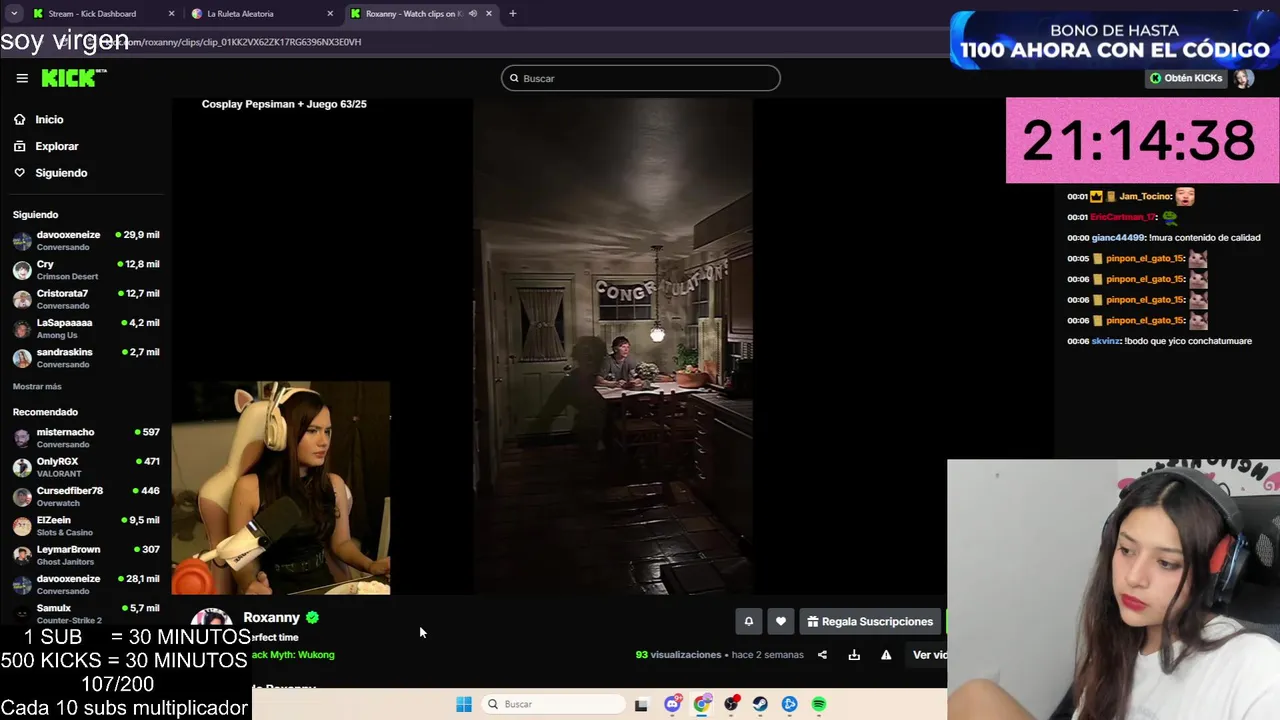Click the heart follow button next to Regala Suscripciones
This screenshot has width=1280, height=720.
781,621
